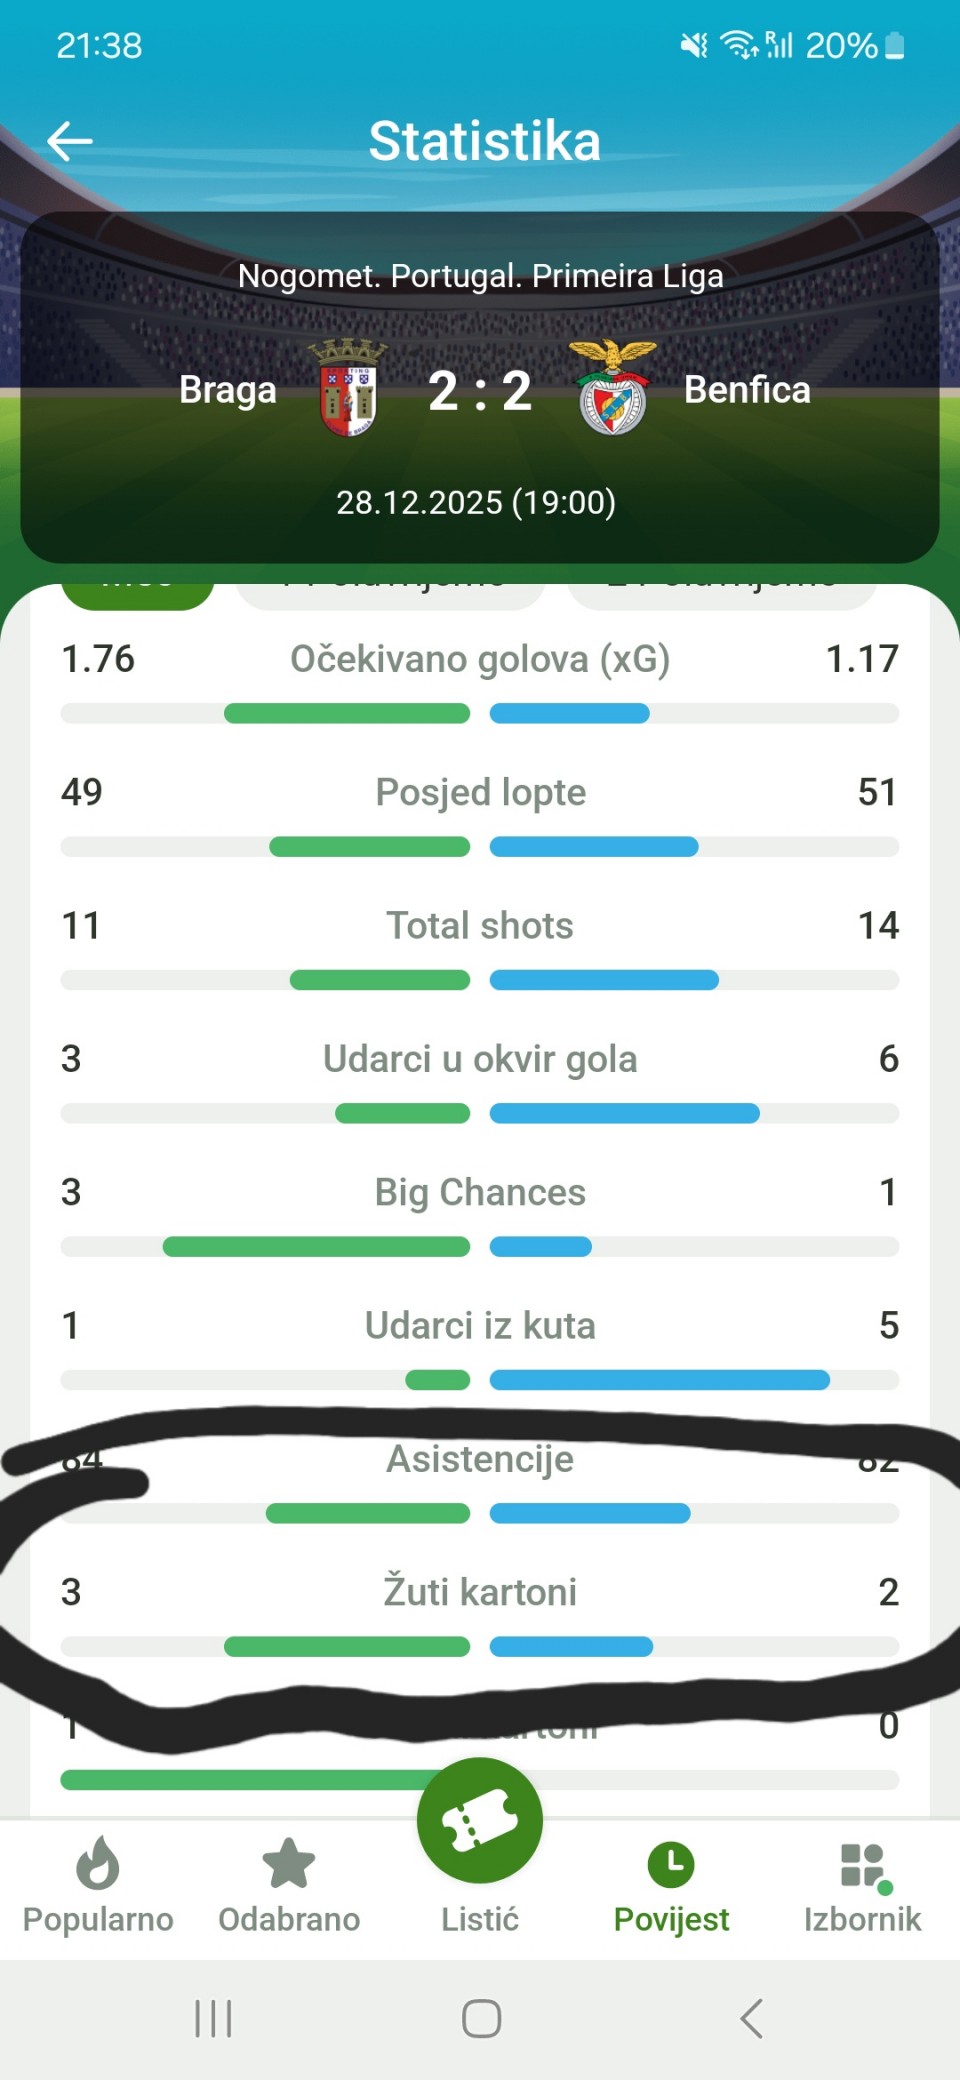Viewport: 960px width, 2080px height.
Task: Tap the 2 : 2 match score
Action: 480,390
